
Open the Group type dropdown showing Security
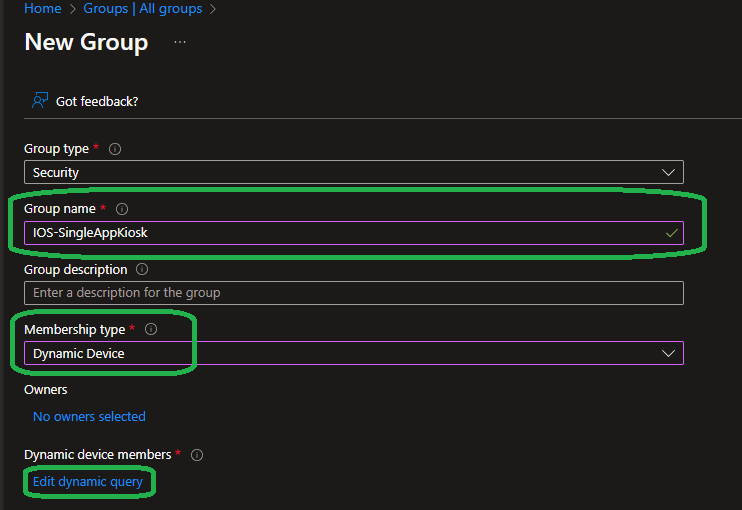tap(353, 172)
